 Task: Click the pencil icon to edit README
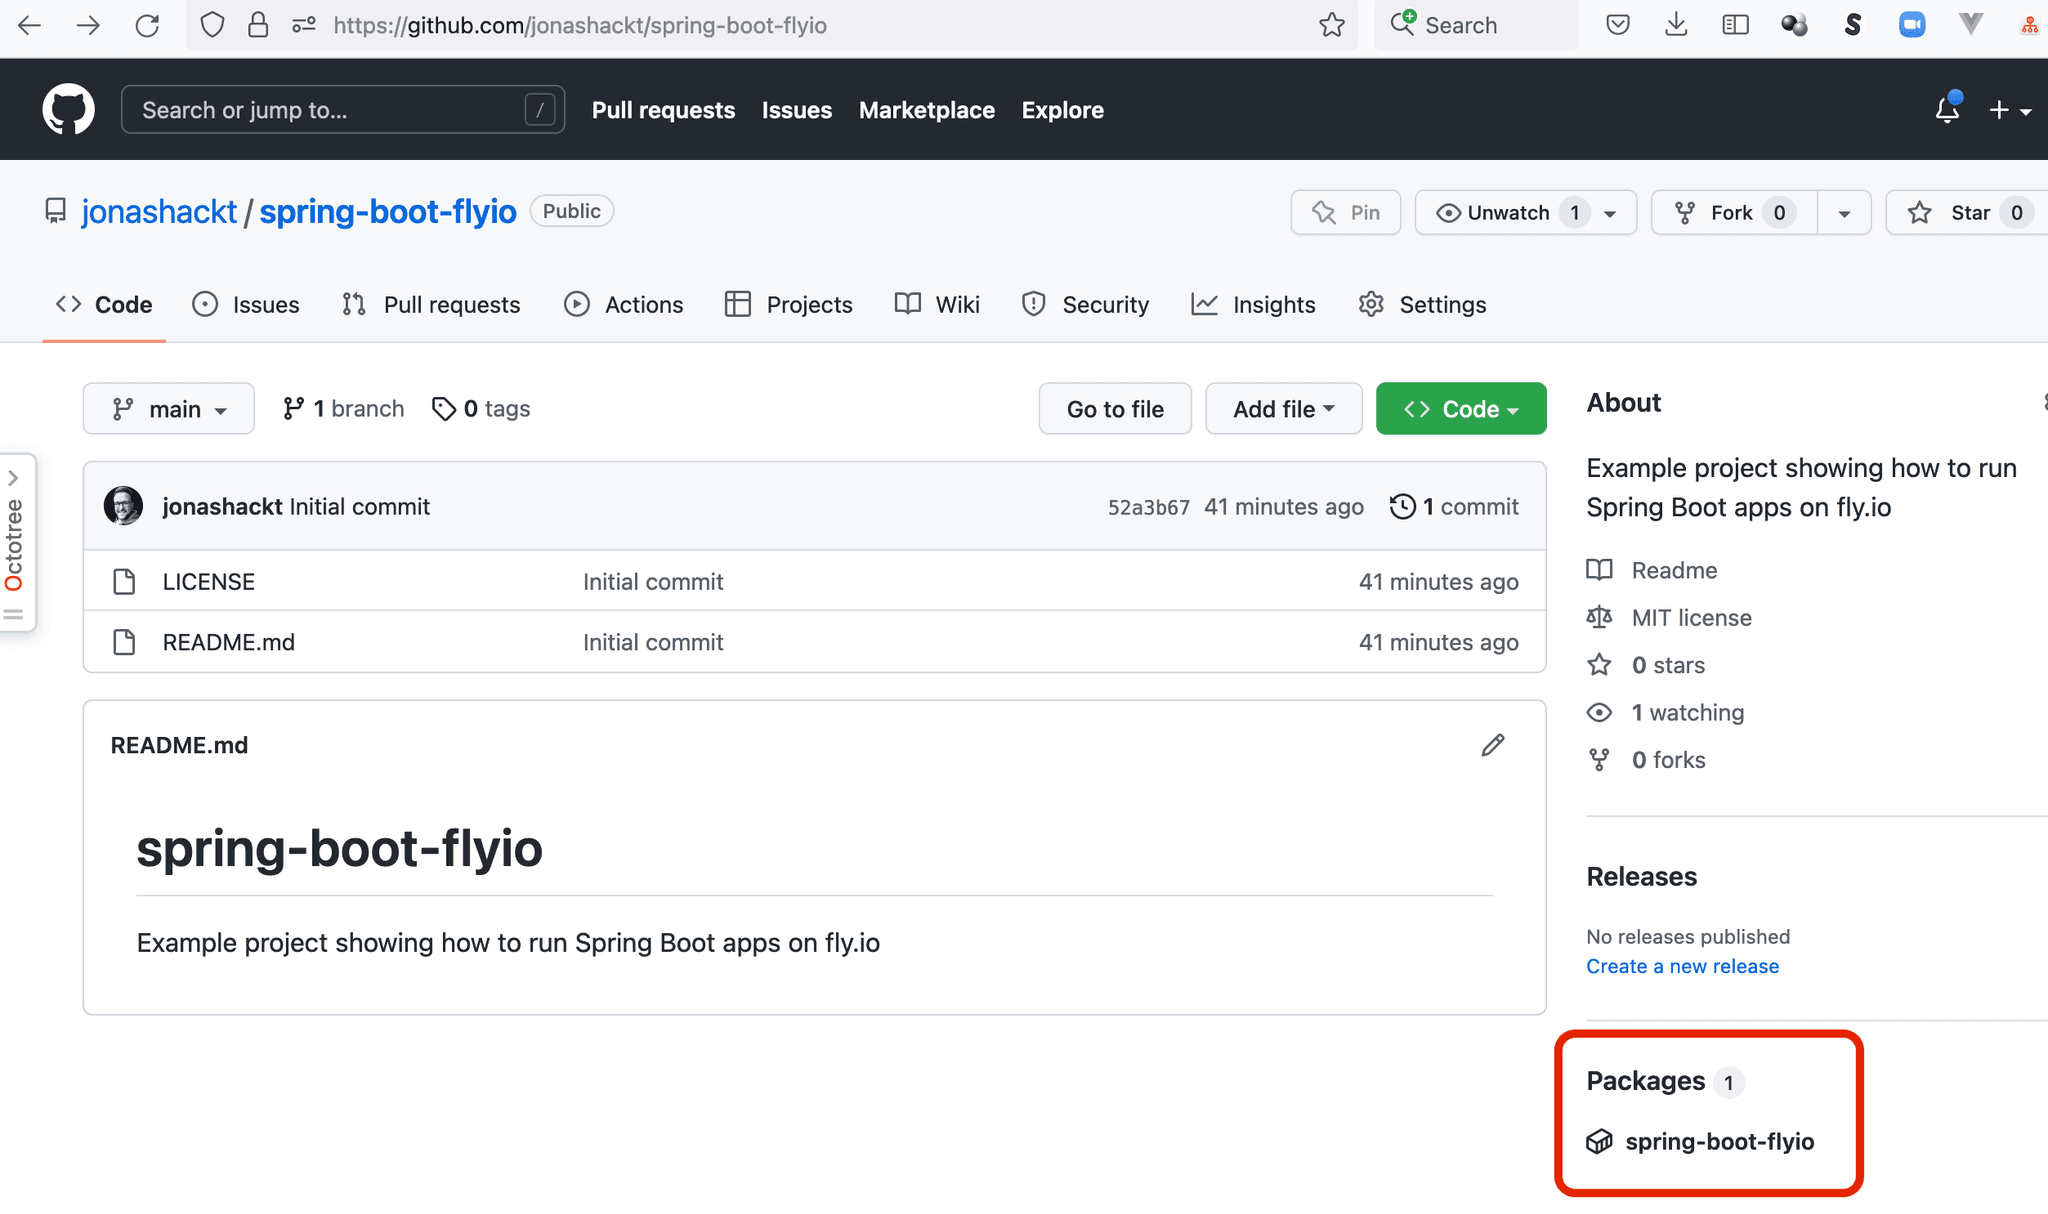click(1492, 745)
